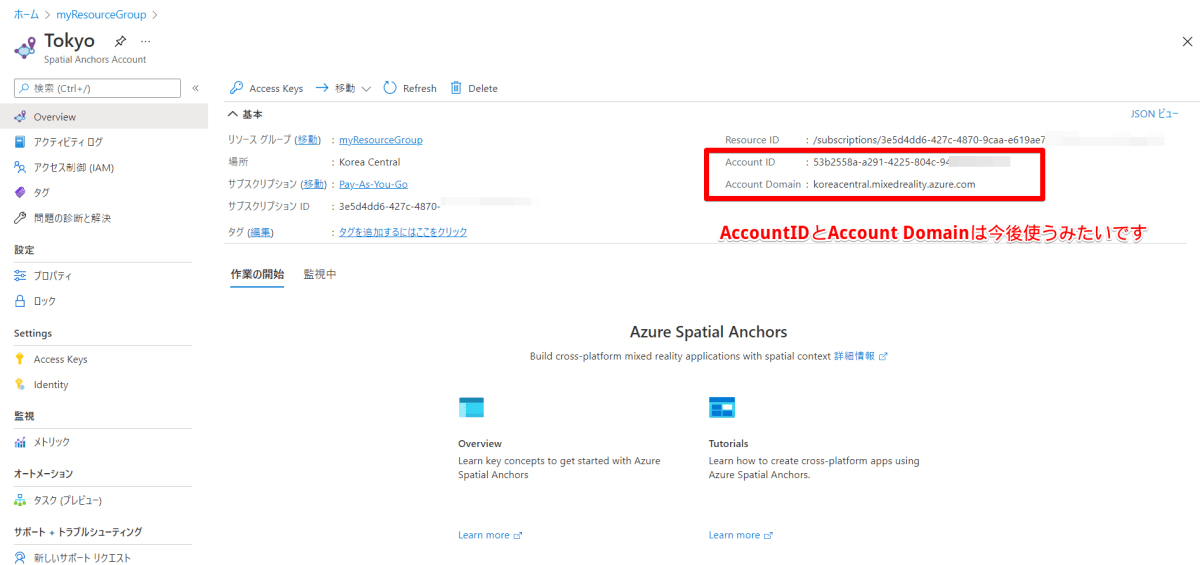1200x565 pixels.
Task: Click the Delete trash command
Action: pyautogui.click(x=474, y=88)
